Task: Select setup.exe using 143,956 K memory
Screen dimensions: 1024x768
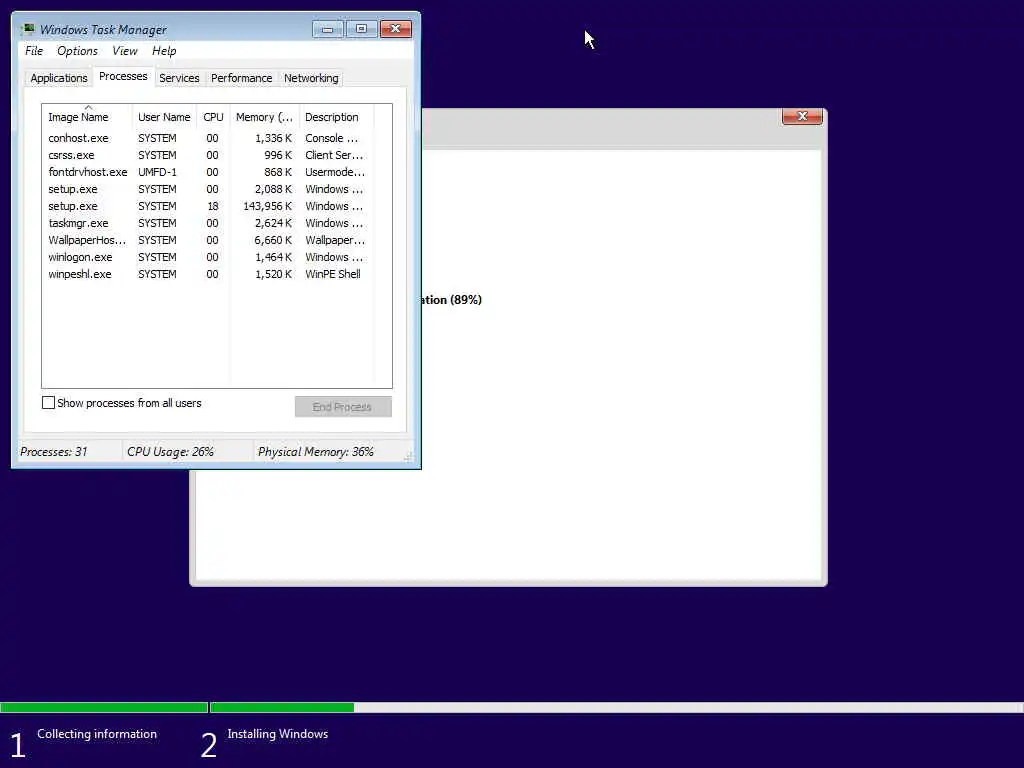Action: pyautogui.click(x=208, y=206)
